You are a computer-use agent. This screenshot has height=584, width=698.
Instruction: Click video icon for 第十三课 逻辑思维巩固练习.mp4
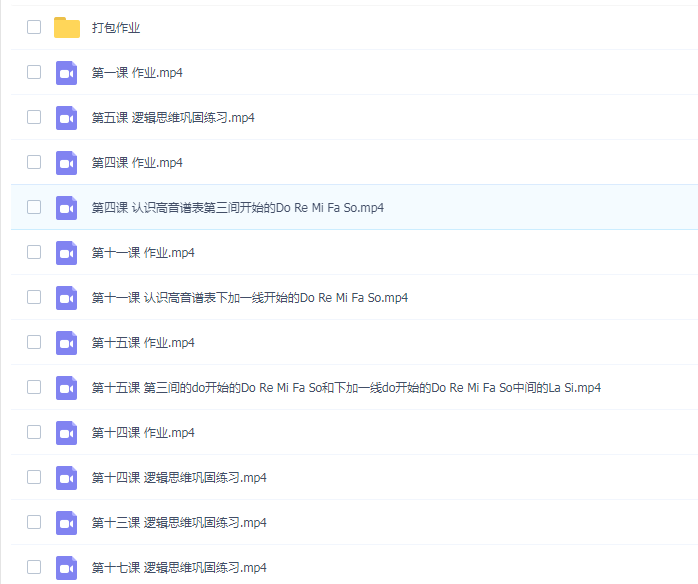66,522
